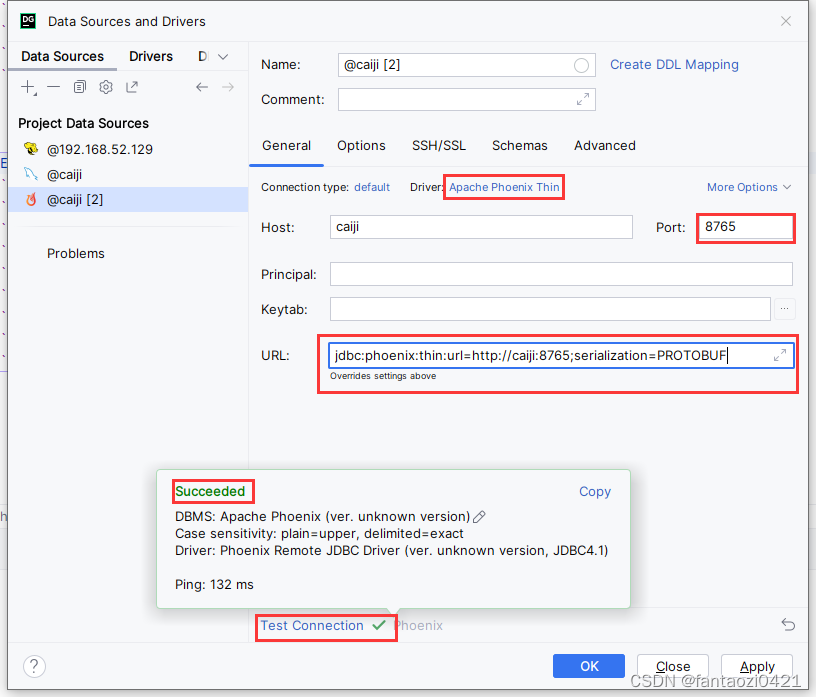
Task: Expand hidden tabs dropdown chevron
Action: 223,57
